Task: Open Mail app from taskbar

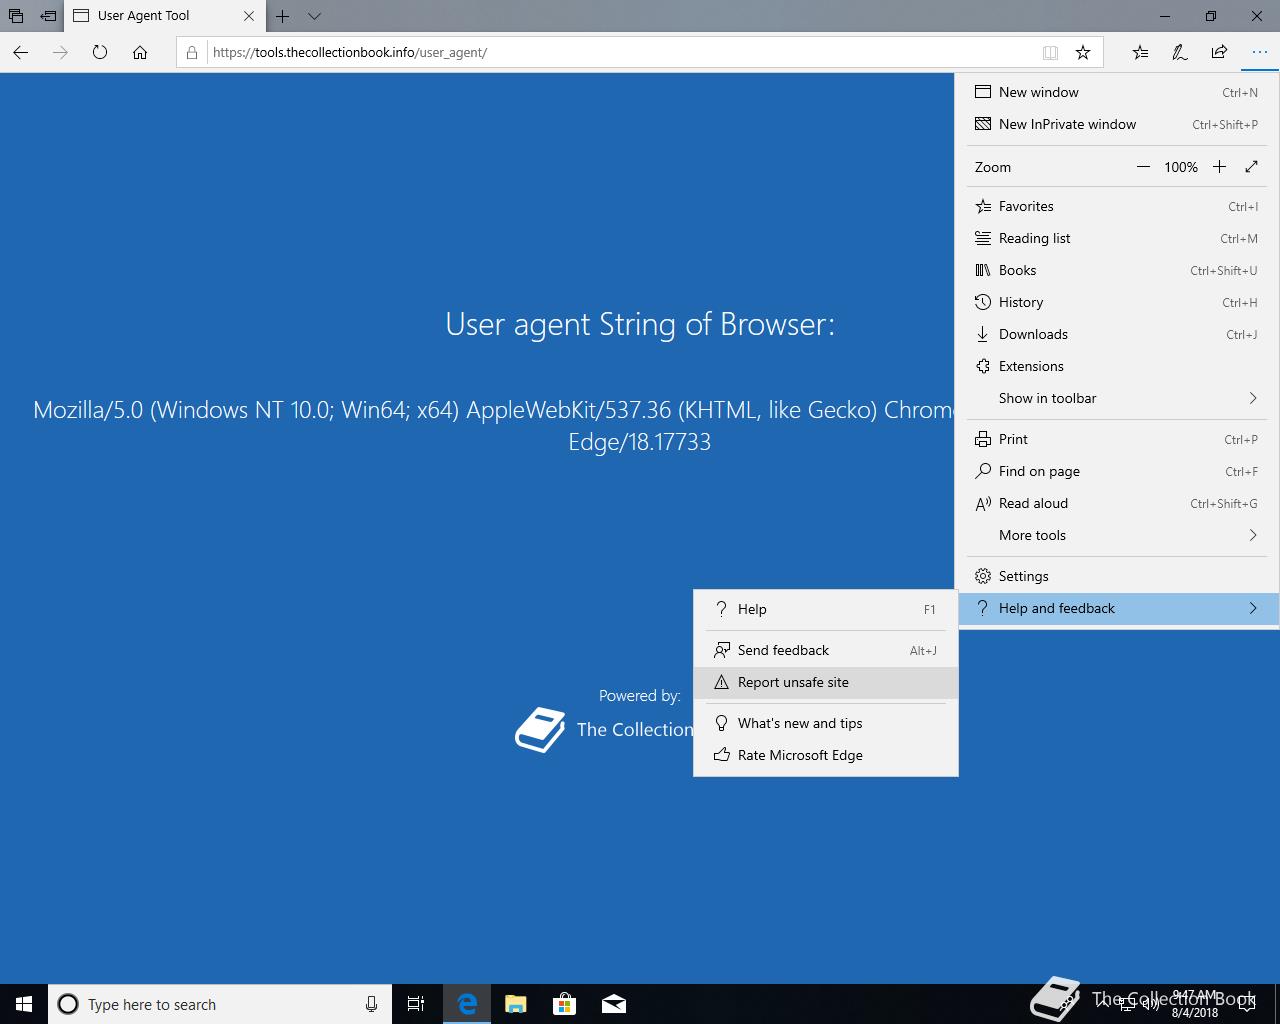Action: pos(614,1004)
